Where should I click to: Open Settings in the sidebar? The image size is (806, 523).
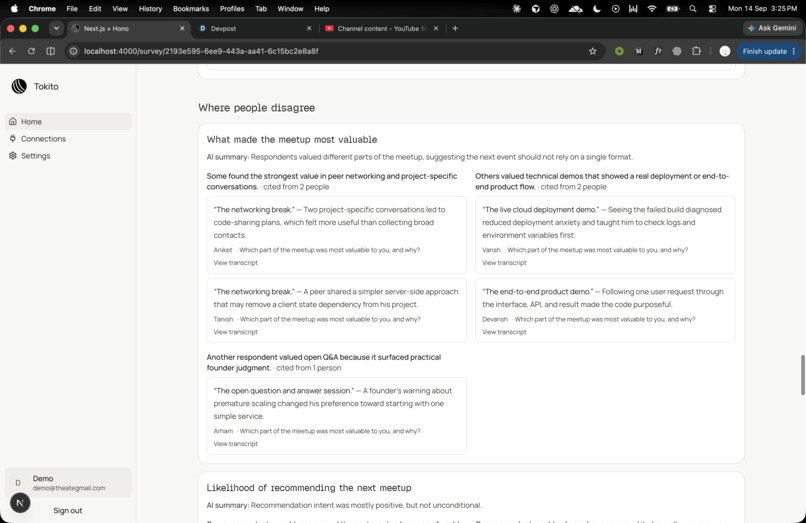68,155
